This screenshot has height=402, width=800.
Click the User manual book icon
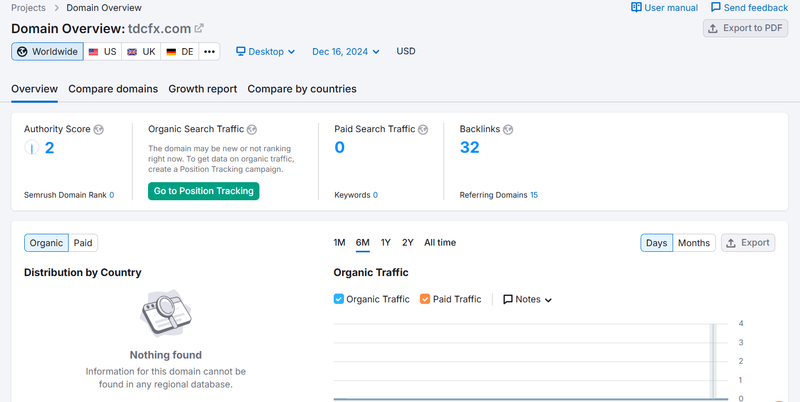[636, 7]
